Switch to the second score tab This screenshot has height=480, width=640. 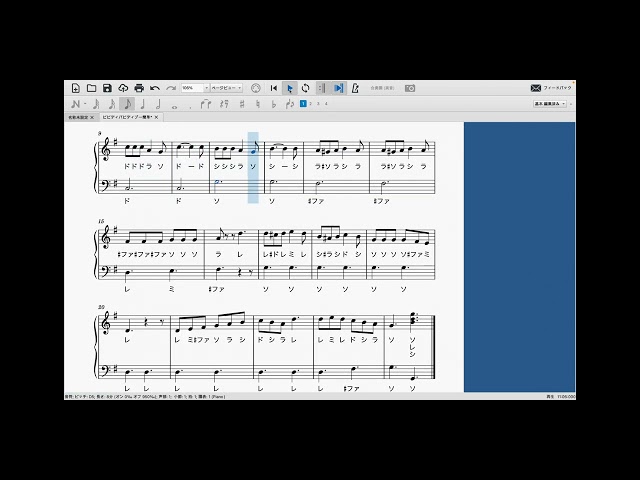tap(127, 117)
